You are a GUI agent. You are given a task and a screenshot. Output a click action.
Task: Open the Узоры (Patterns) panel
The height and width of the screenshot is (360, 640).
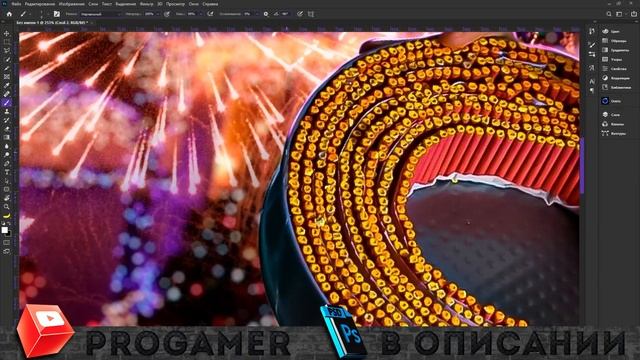tap(612, 60)
